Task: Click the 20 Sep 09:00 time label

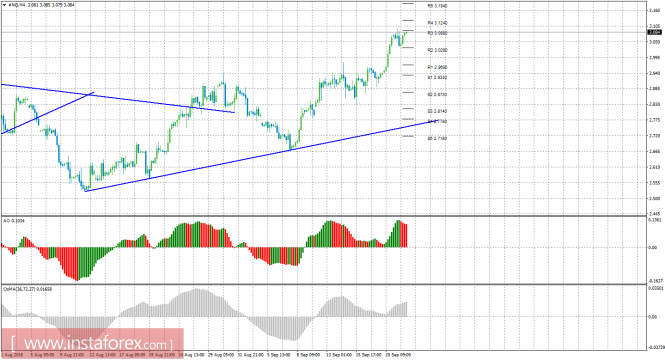Action: pyautogui.click(x=398, y=354)
